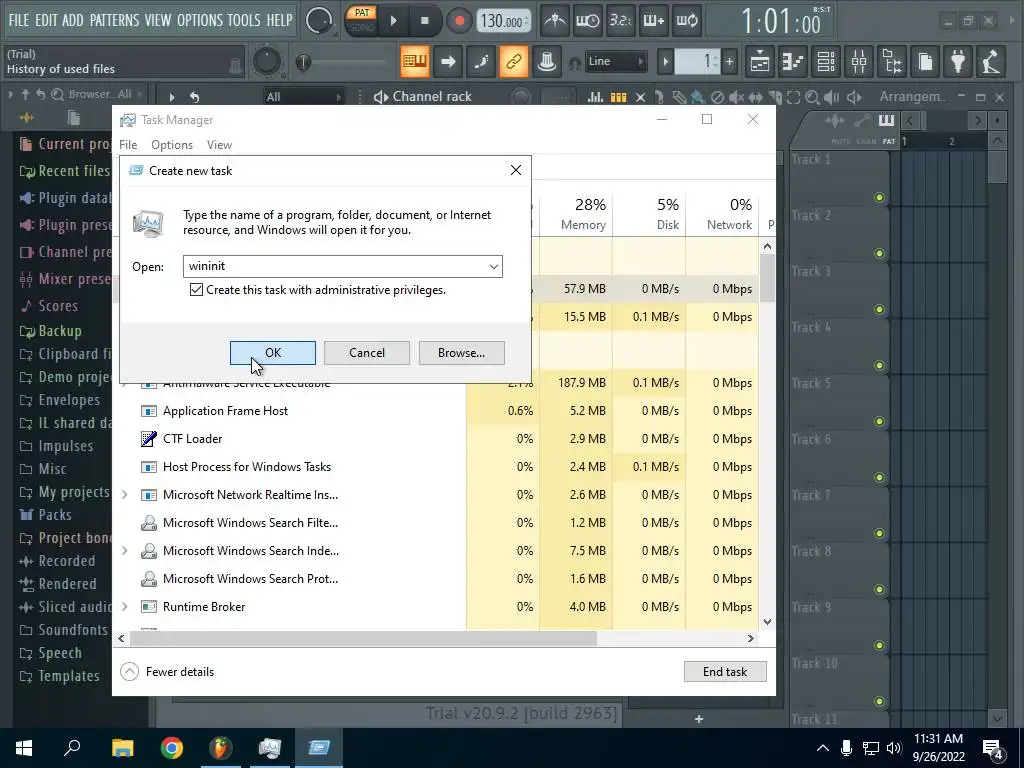The height and width of the screenshot is (768, 1024).
Task: Collapse Task Manager with Fewer details
Action: [168, 671]
